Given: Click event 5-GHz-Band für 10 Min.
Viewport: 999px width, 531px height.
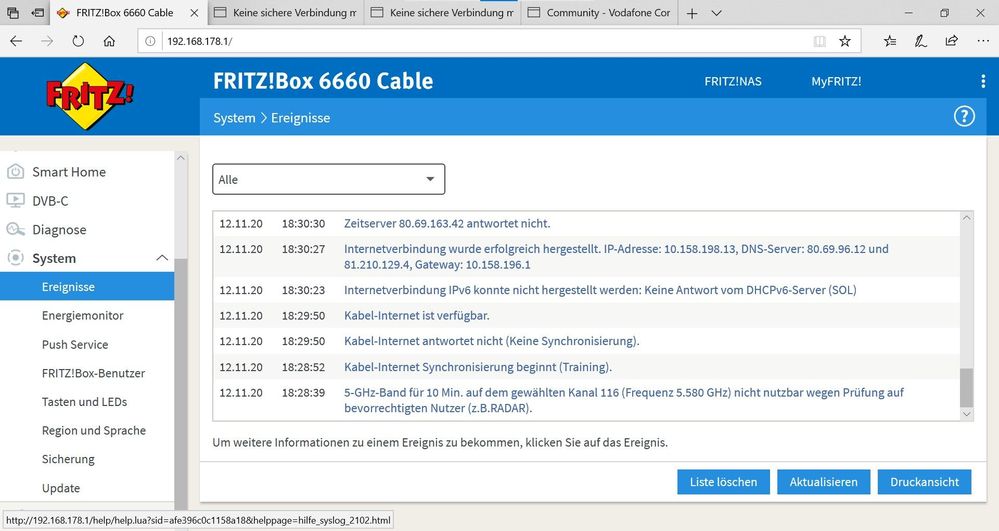Looking at the screenshot, I should 624,400.
